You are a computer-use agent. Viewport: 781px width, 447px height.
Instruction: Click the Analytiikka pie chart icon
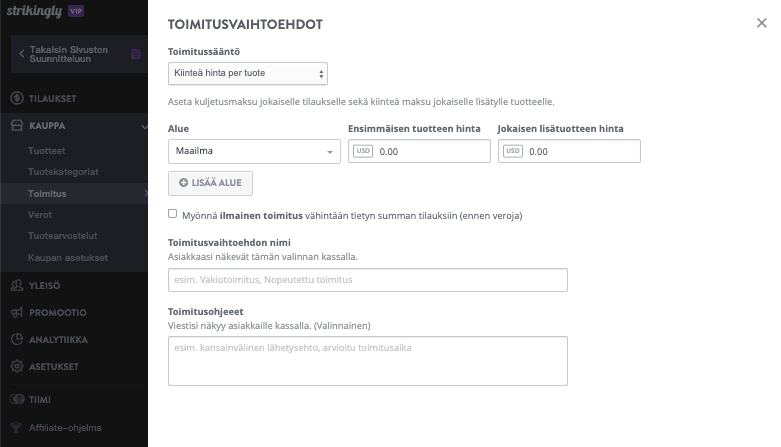[17, 339]
